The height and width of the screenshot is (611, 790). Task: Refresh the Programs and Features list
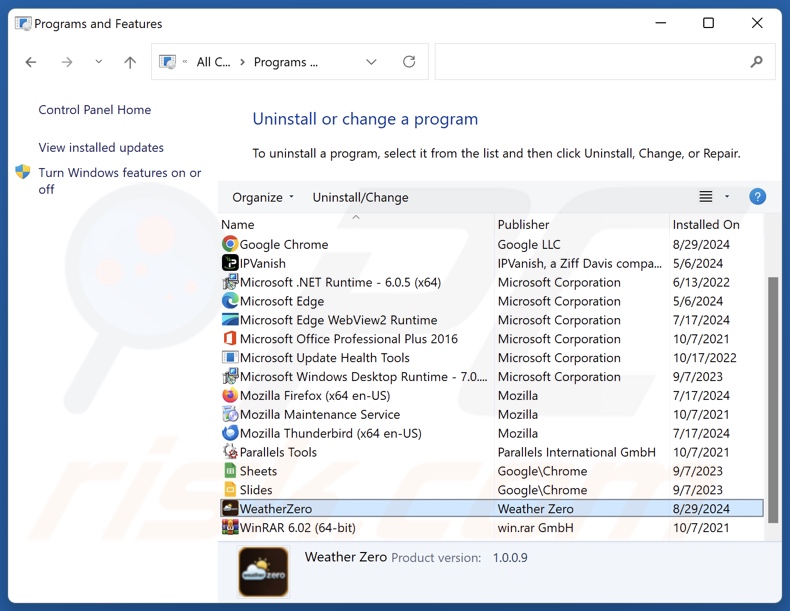pyautogui.click(x=409, y=62)
